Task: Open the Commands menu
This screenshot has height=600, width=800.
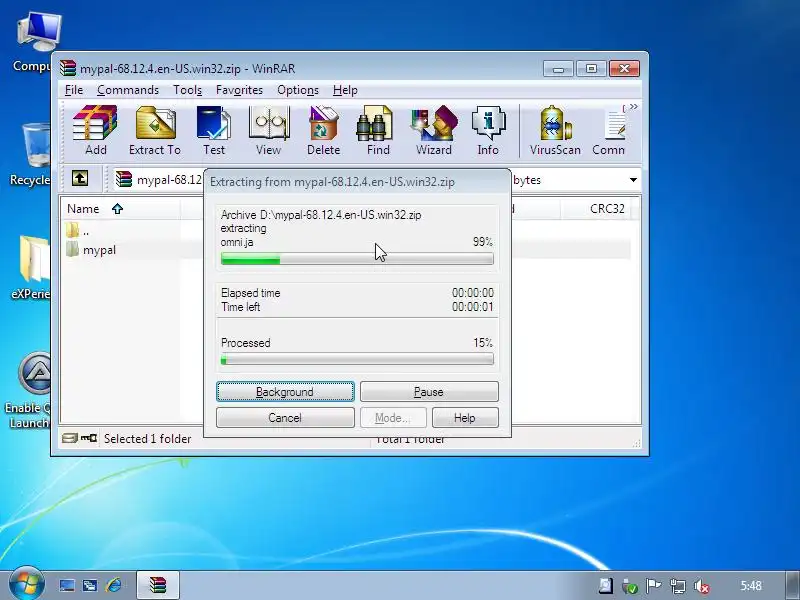Action: pos(128,90)
